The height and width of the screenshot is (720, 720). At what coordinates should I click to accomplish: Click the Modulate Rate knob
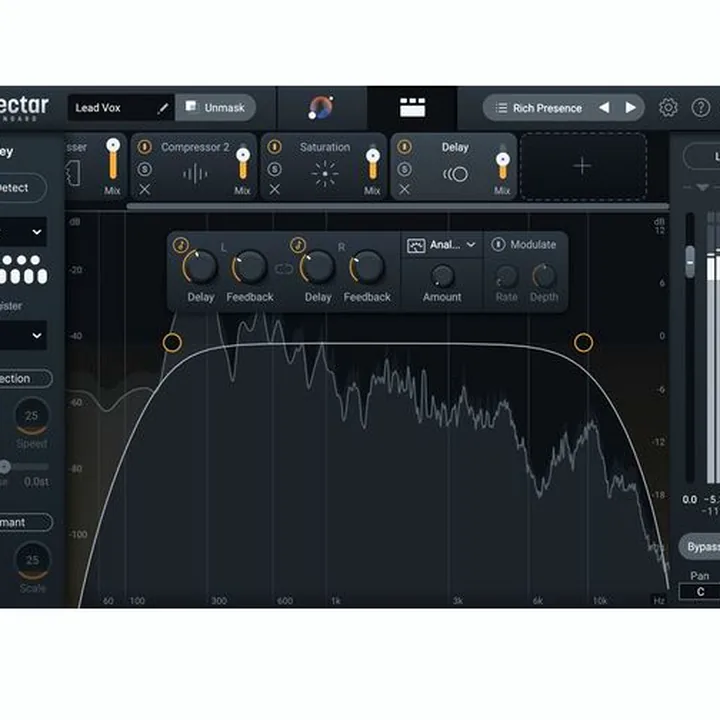tap(506, 276)
